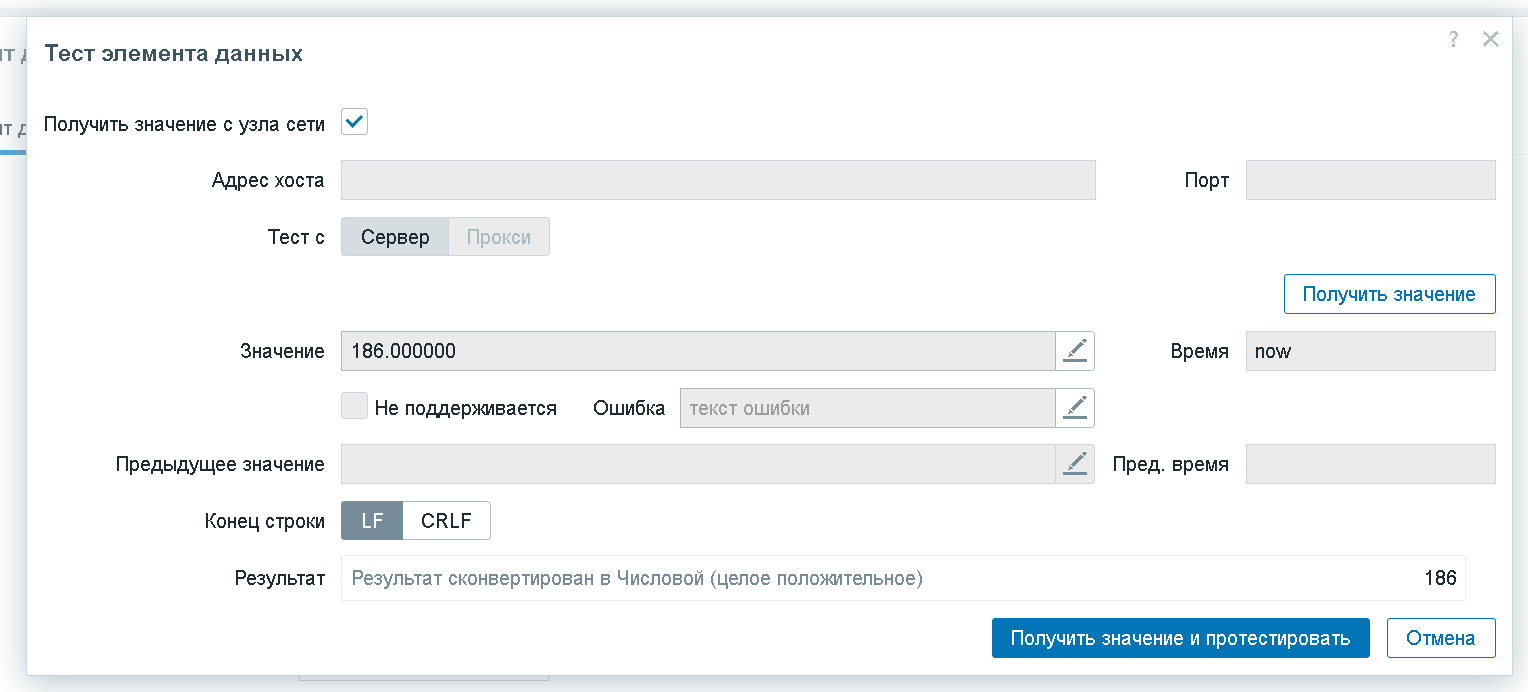Screen dimensions: 1528x692
Task: Click the Значение field containing 186.000000
Action: 698,351
